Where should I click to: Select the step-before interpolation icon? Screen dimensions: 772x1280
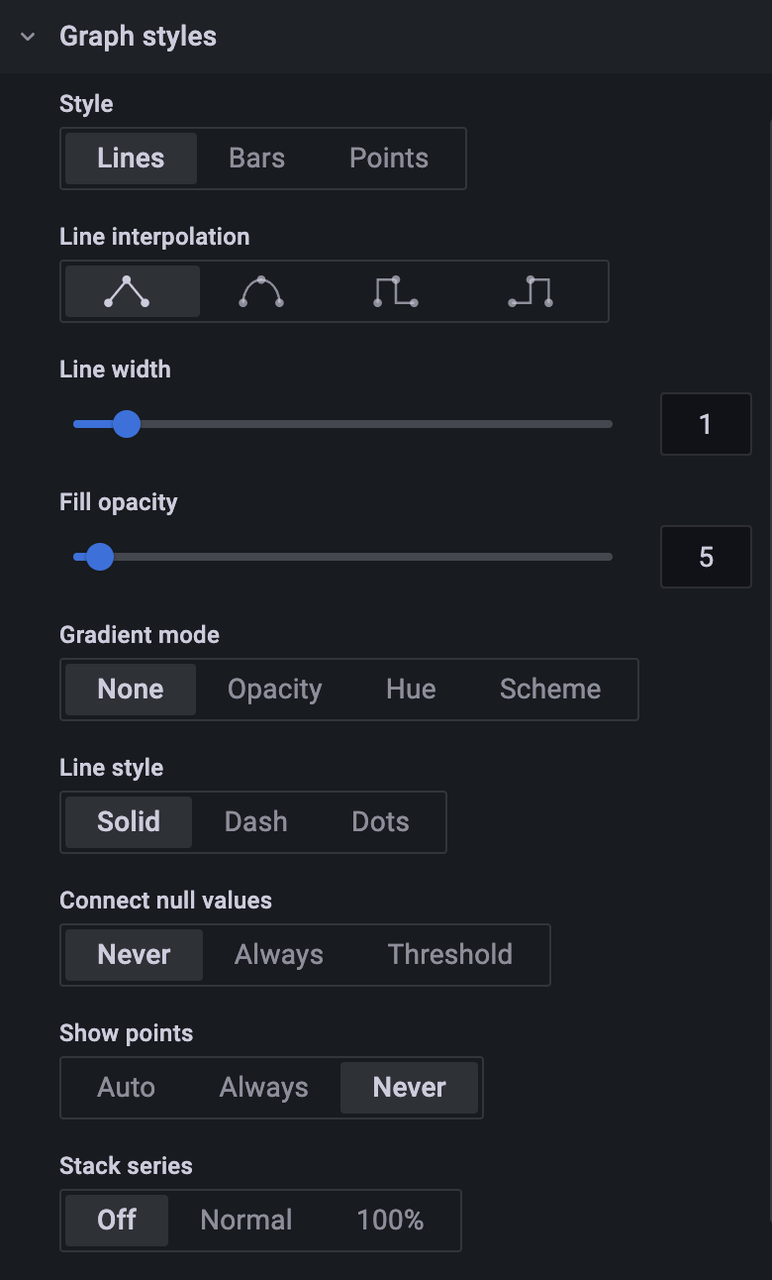click(x=394, y=291)
